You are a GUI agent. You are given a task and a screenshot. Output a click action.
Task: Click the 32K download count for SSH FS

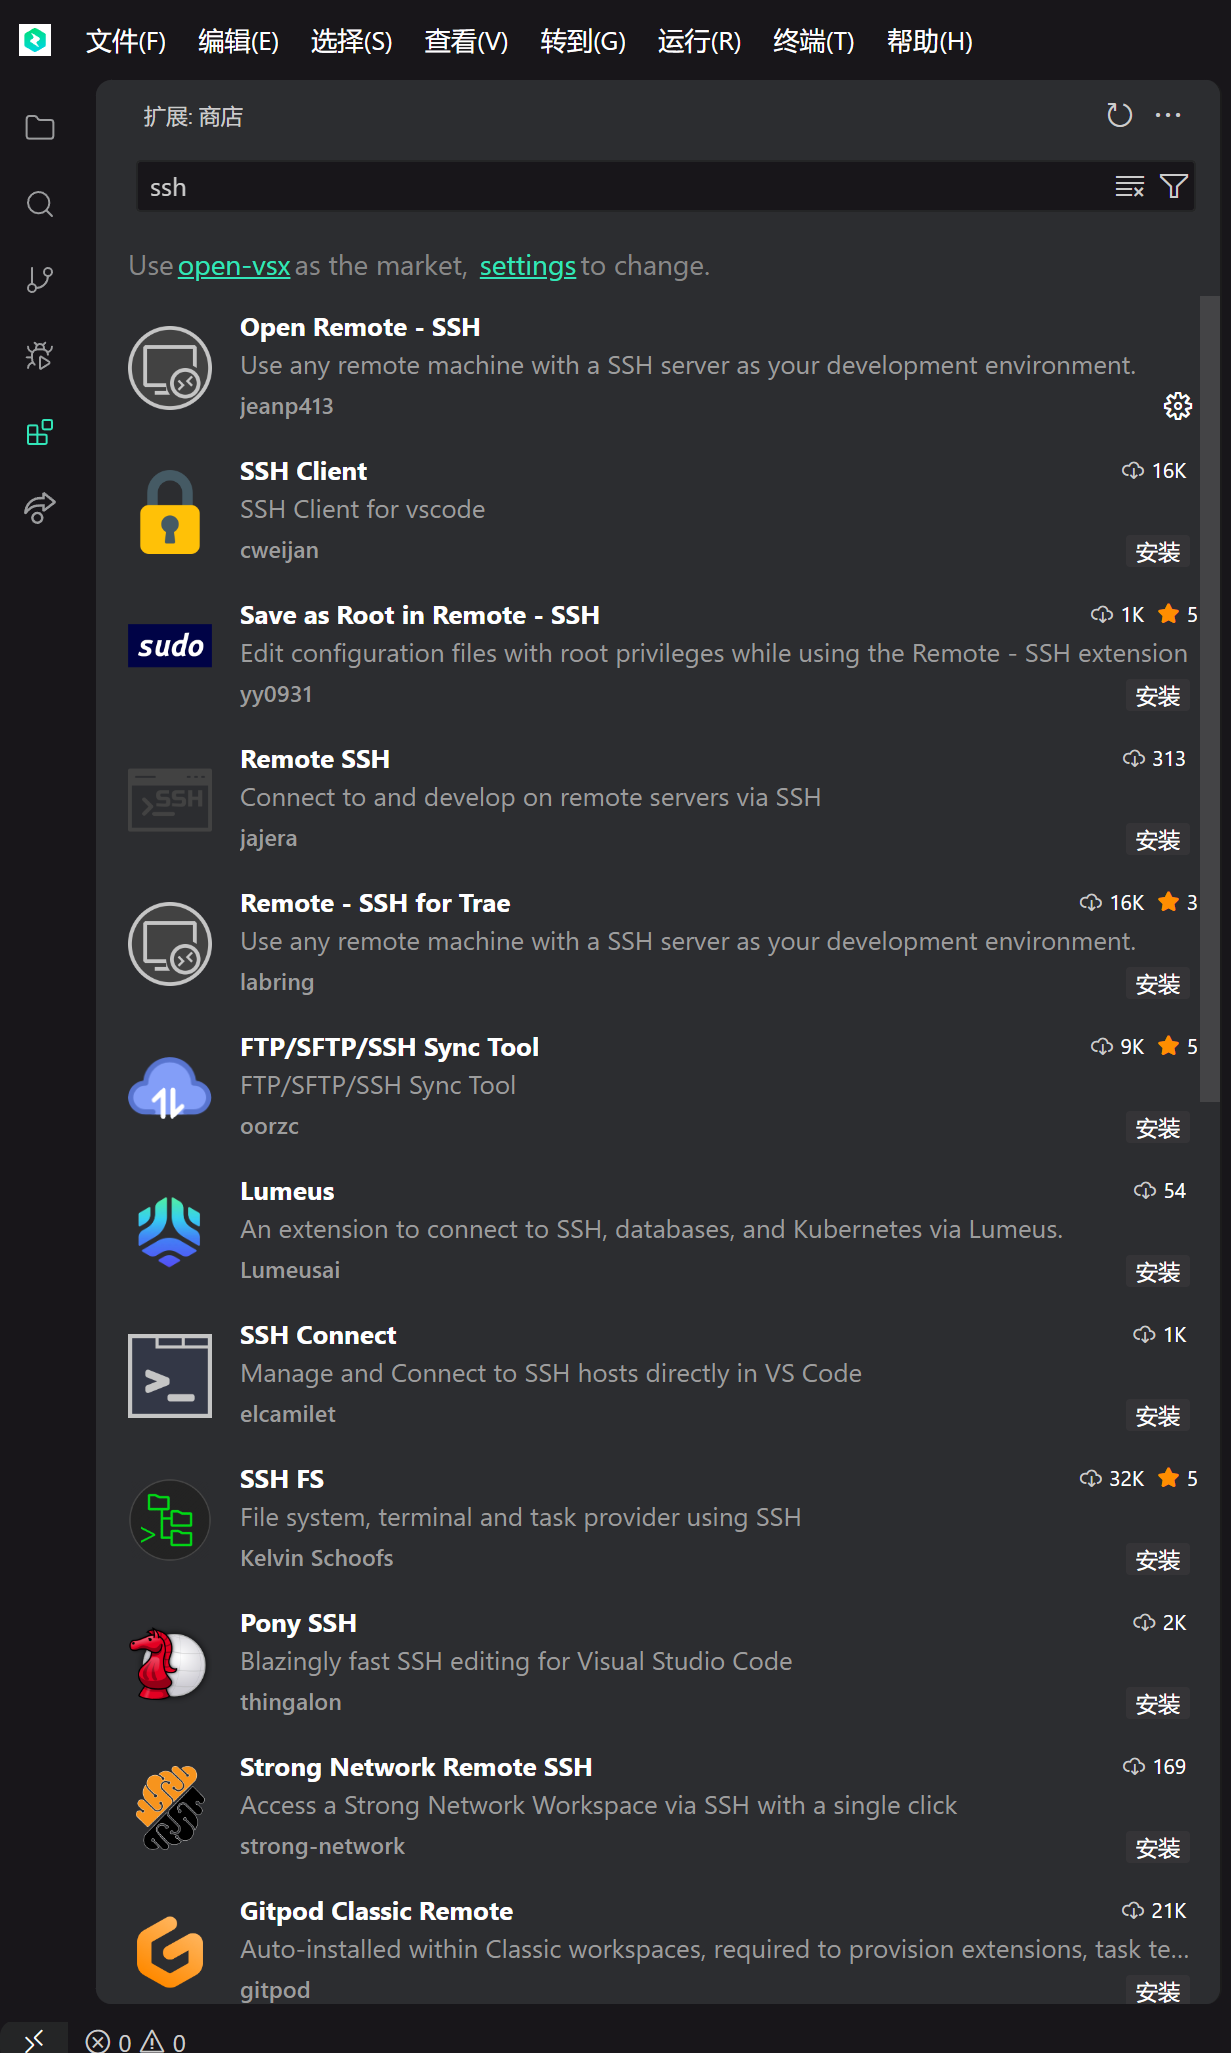[1112, 1479]
